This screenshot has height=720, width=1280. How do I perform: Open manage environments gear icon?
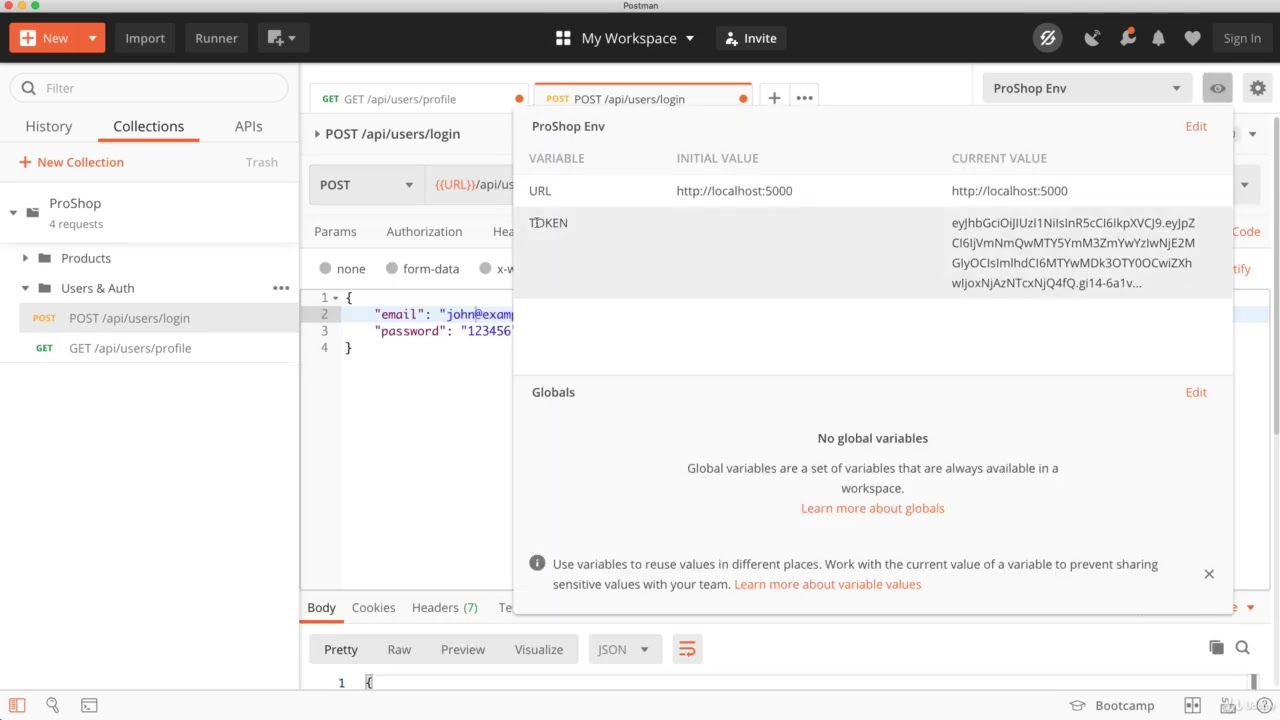1258,88
